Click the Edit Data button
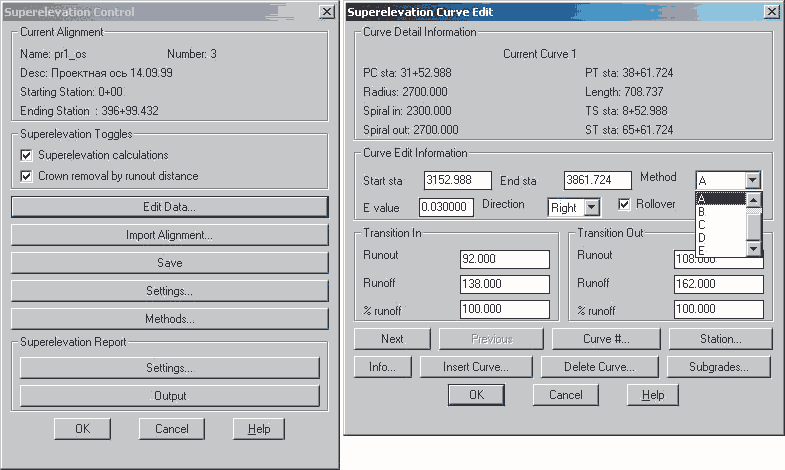785x470 pixels. (169, 207)
